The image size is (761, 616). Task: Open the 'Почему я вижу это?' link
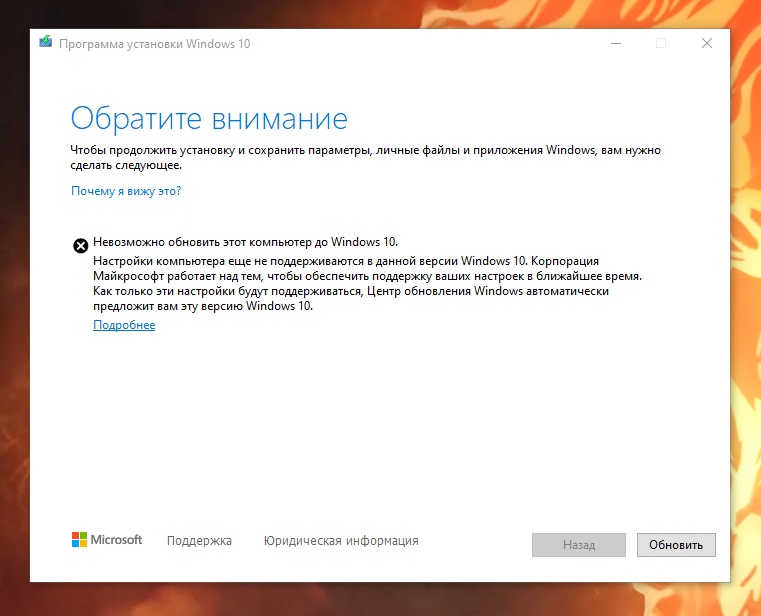click(126, 191)
